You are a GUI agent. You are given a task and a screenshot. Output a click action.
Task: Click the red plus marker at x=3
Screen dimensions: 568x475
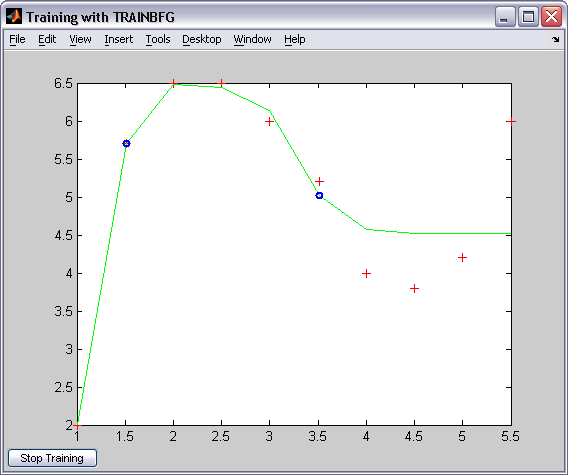point(269,121)
